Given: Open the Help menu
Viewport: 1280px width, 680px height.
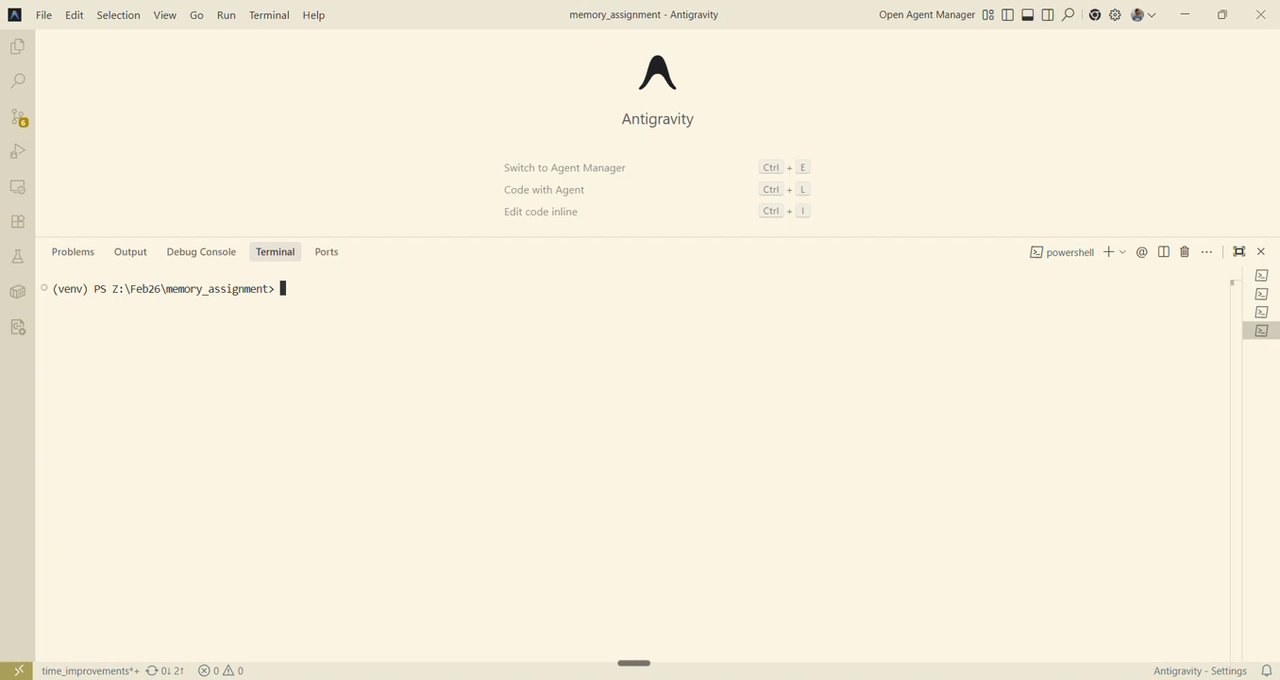Looking at the screenshot, I should coord(313,15).
